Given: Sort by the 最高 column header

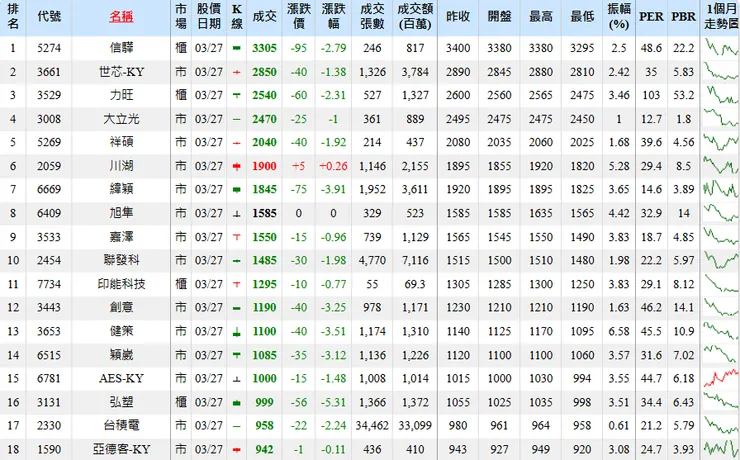Looking at the screenshot, I should pyautogui.click(x=541, y=17).
